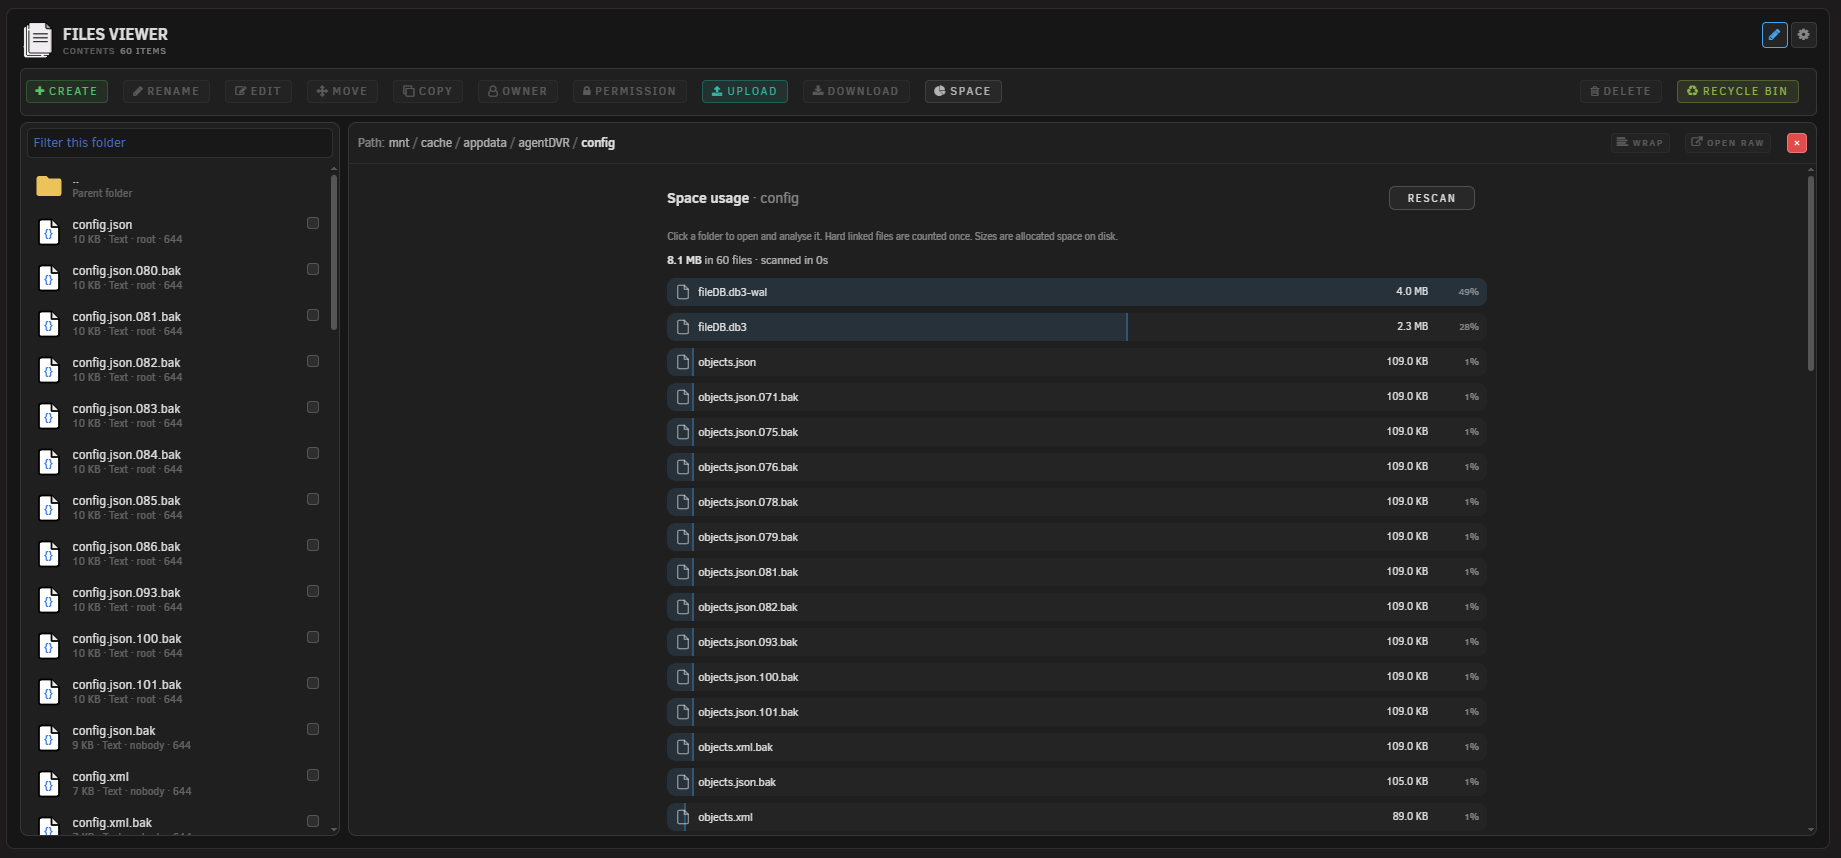Check the config.json.080.bak checkbox
This screenshot has height=858, width=1841.
[313, 270]
